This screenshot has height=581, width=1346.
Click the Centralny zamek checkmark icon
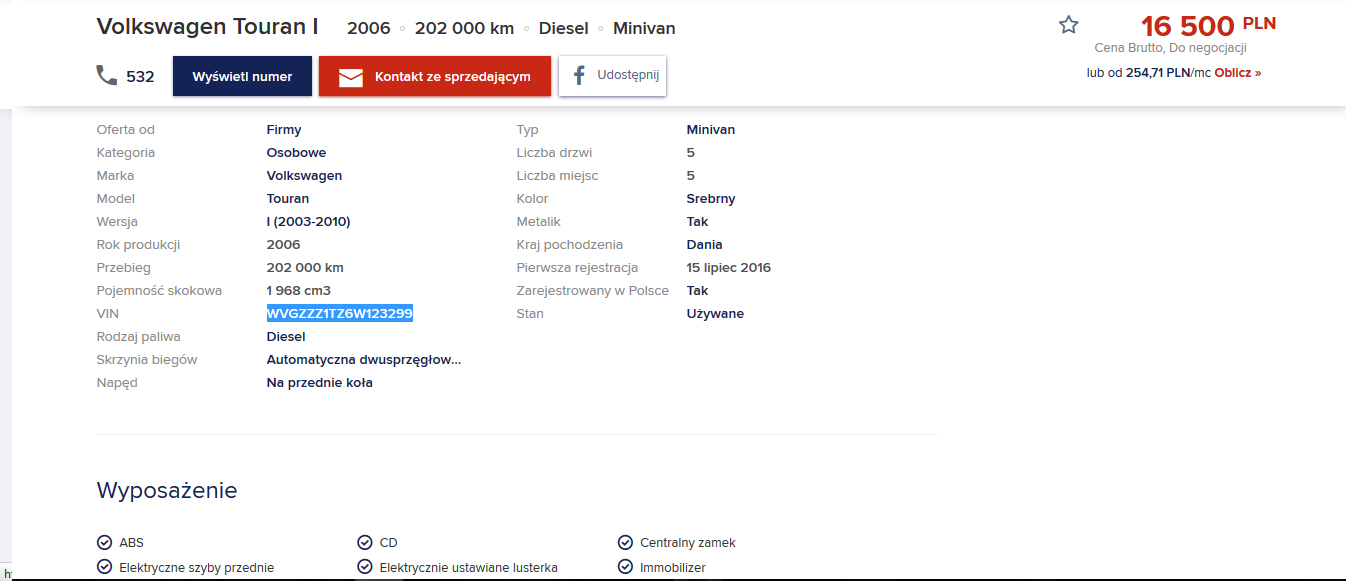pyautogui.click(x=625, y=543)
